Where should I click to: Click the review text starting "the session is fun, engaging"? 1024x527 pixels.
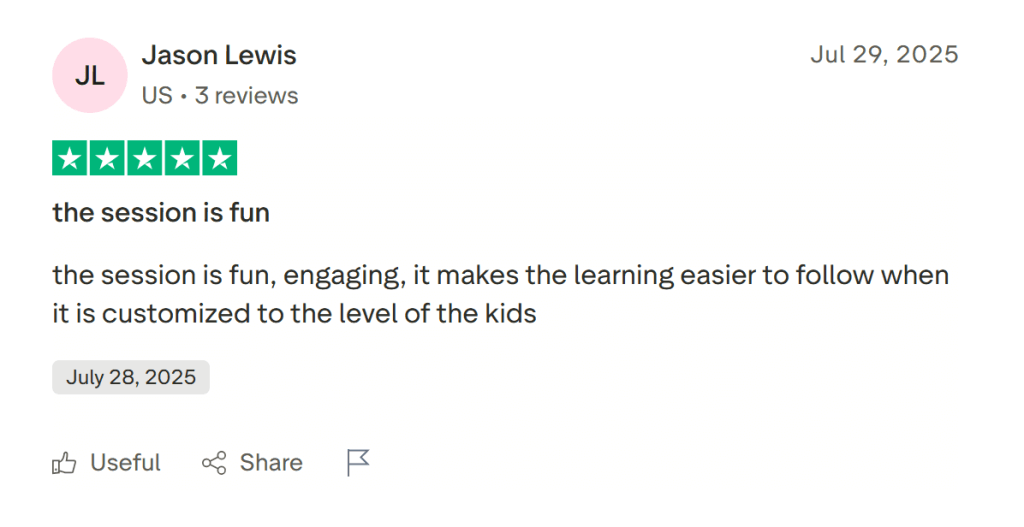pos(500,275)
